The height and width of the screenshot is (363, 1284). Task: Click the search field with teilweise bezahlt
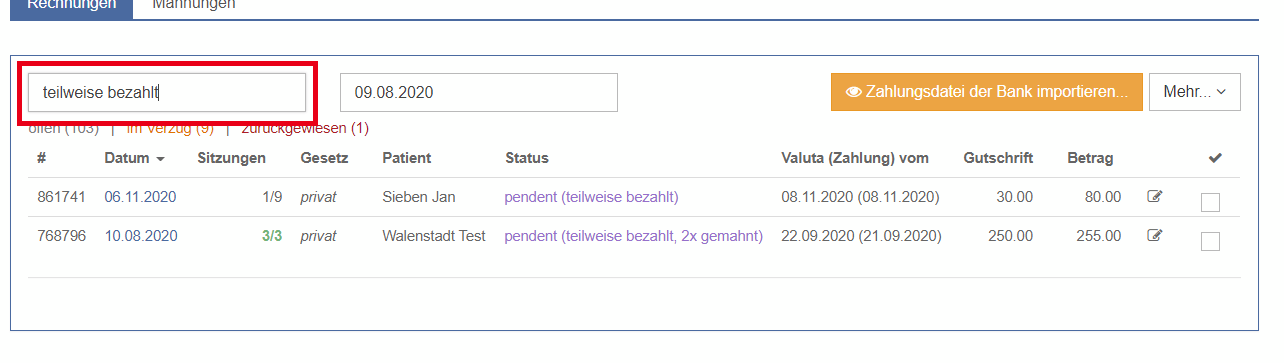[167, 92]
